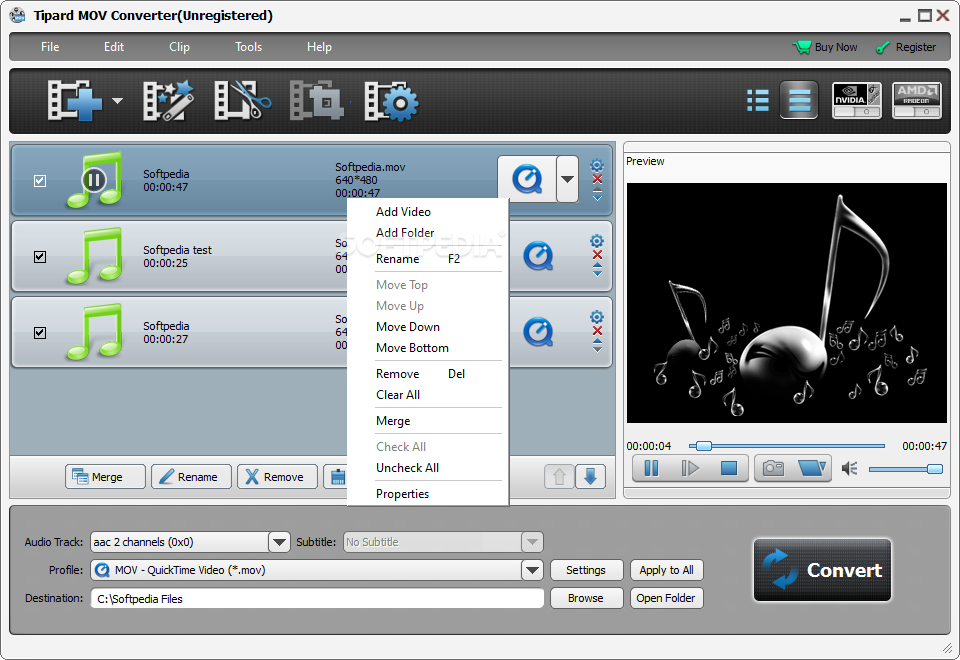Choose Merge in the context menu
Viewport: 960px width, 660px height.
click(428, 421)
